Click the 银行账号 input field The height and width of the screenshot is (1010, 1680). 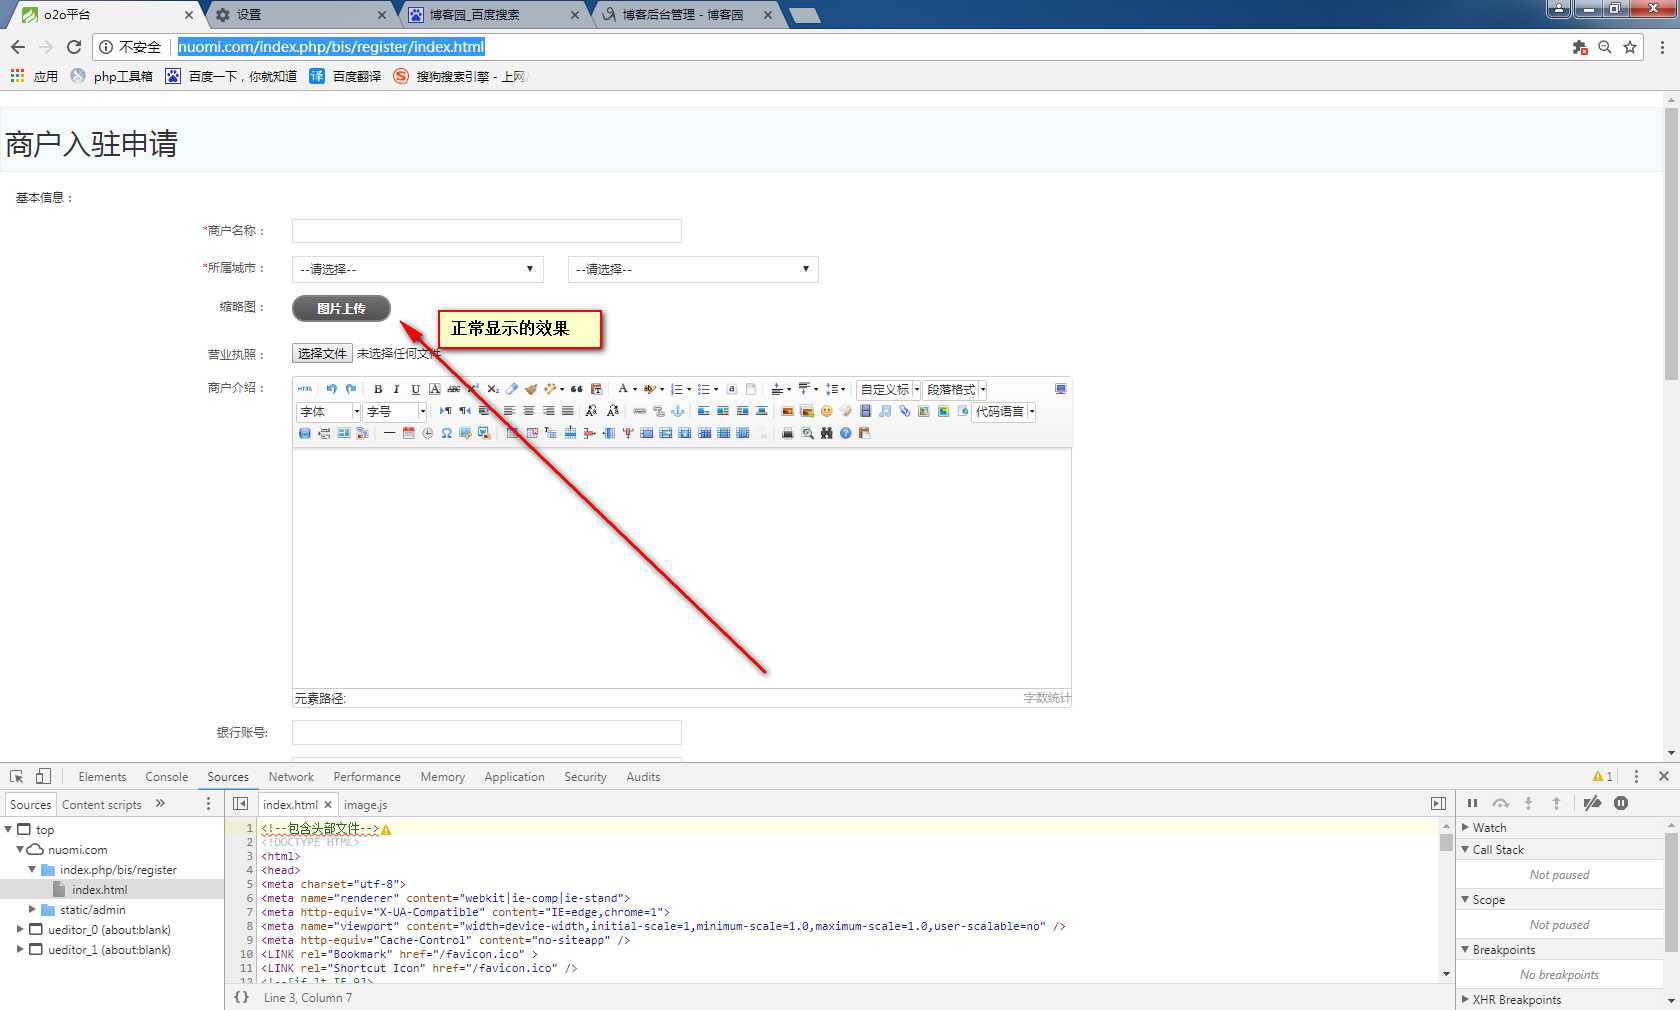(487, 733)
